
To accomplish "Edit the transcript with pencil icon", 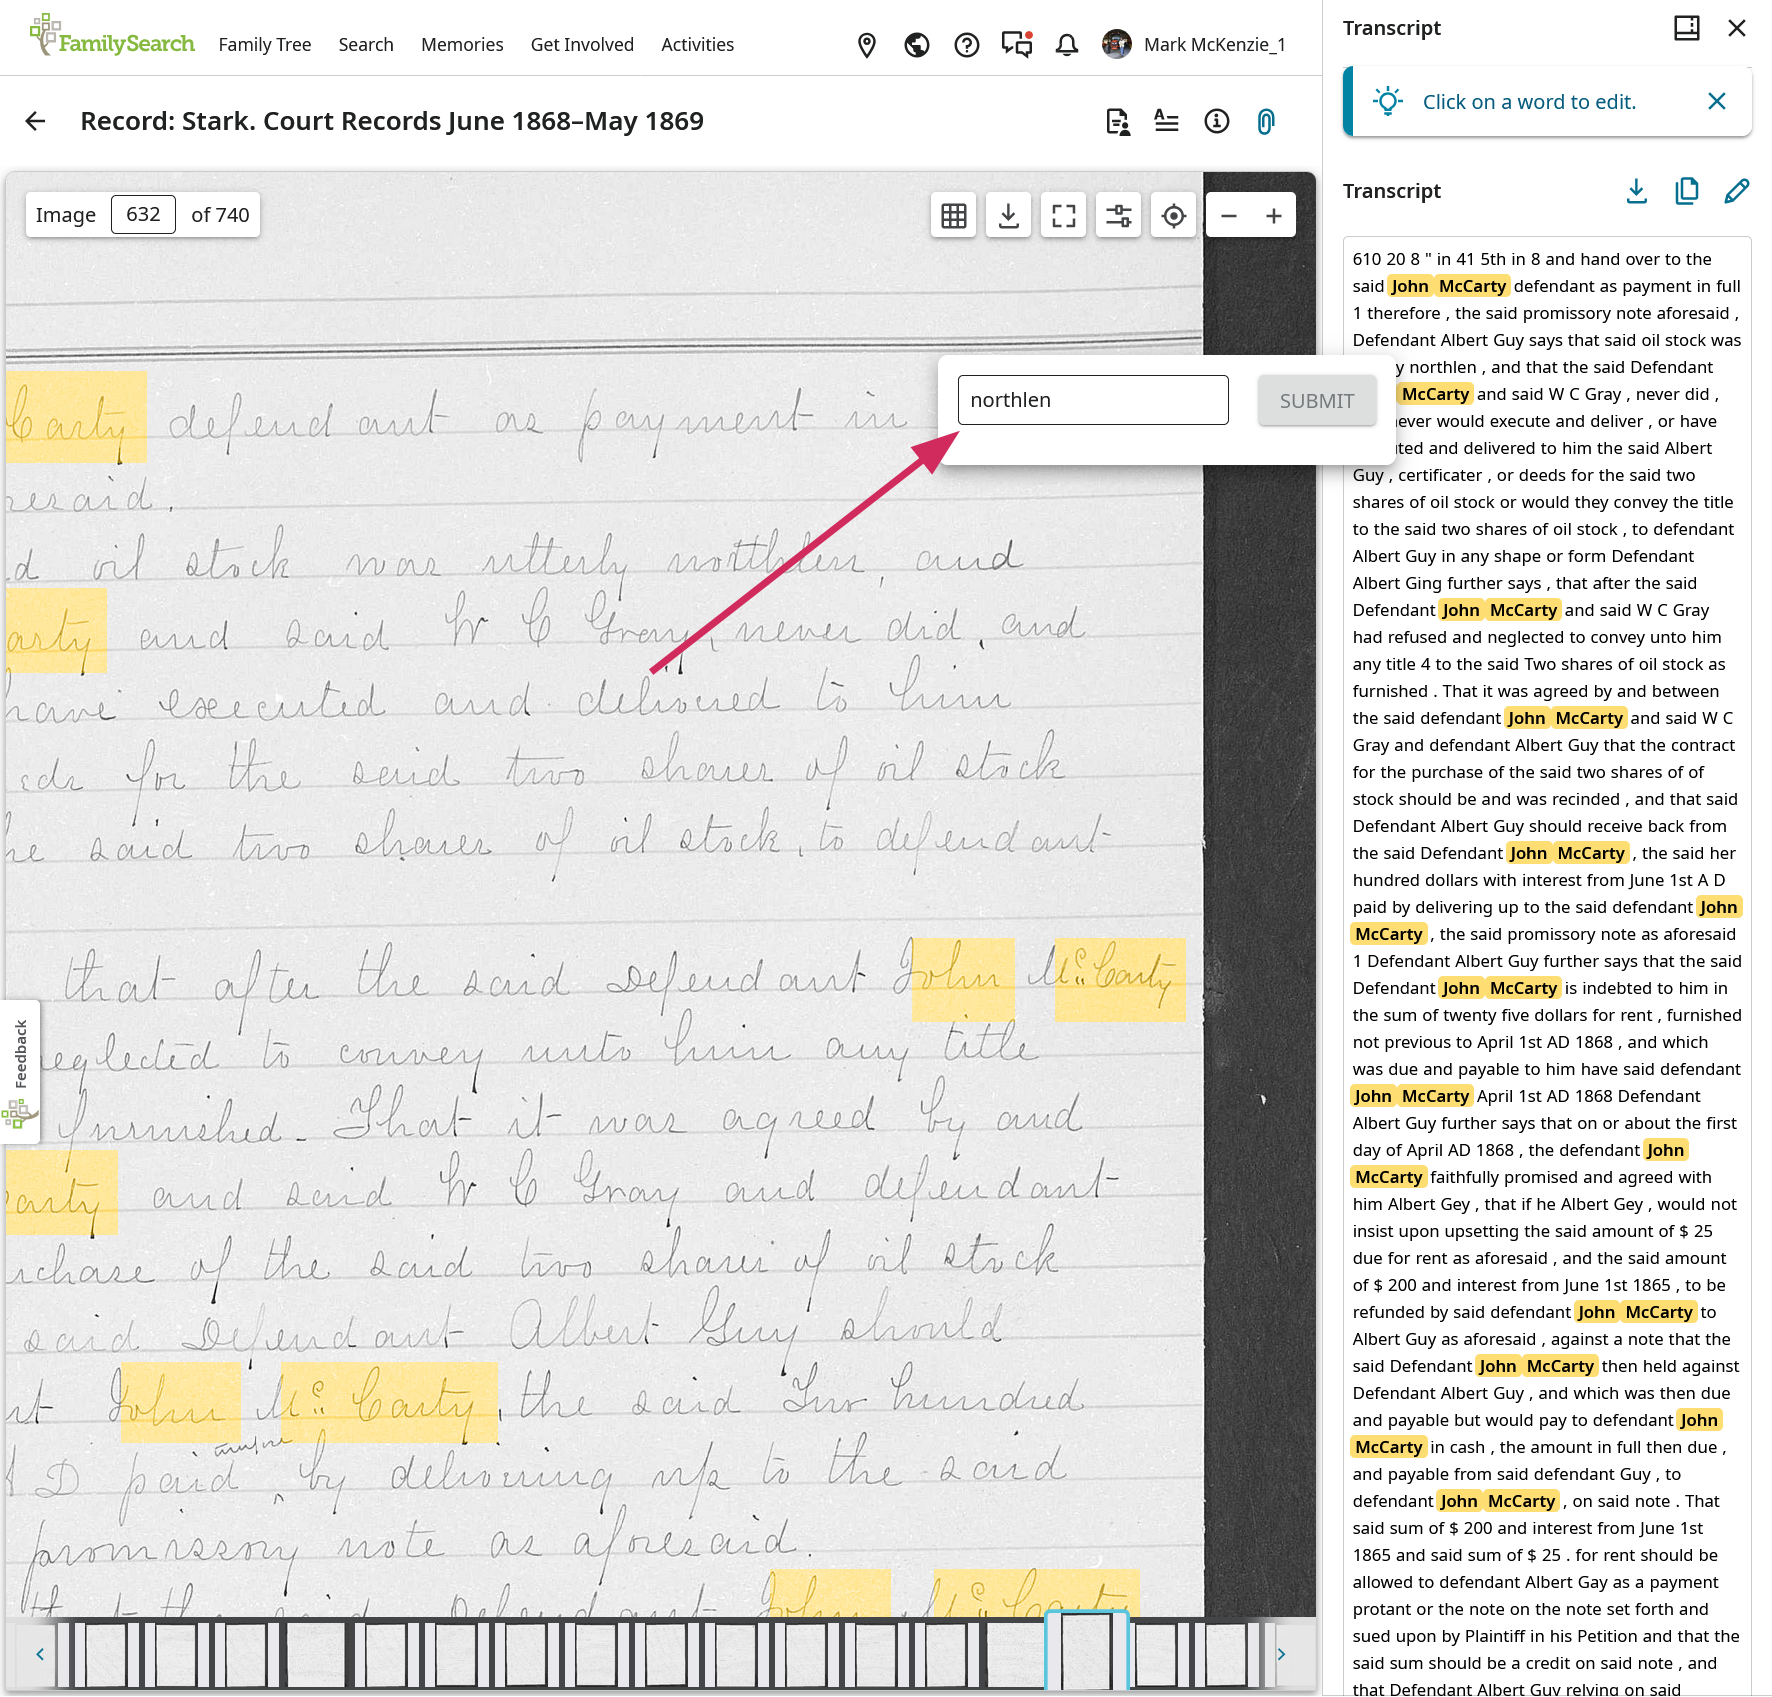I will tap(1737, 191).
